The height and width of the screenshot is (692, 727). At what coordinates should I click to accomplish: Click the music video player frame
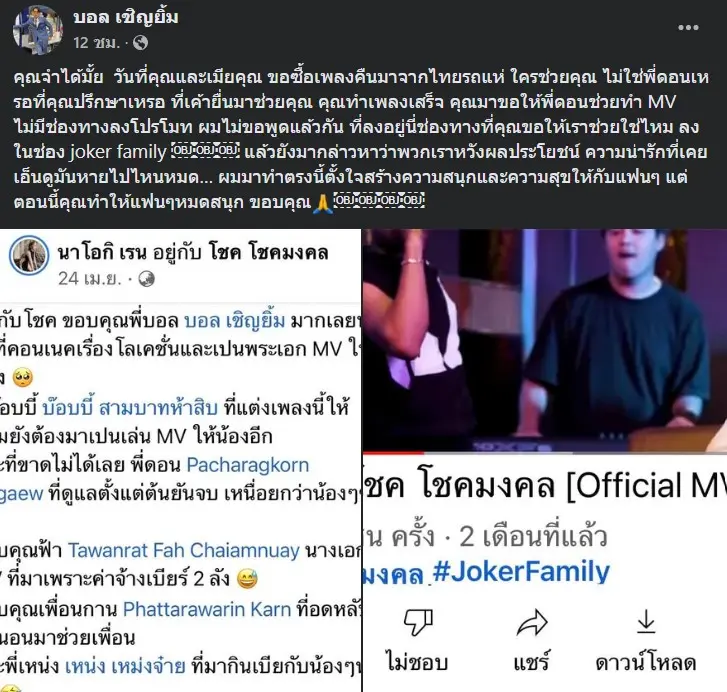545,340
